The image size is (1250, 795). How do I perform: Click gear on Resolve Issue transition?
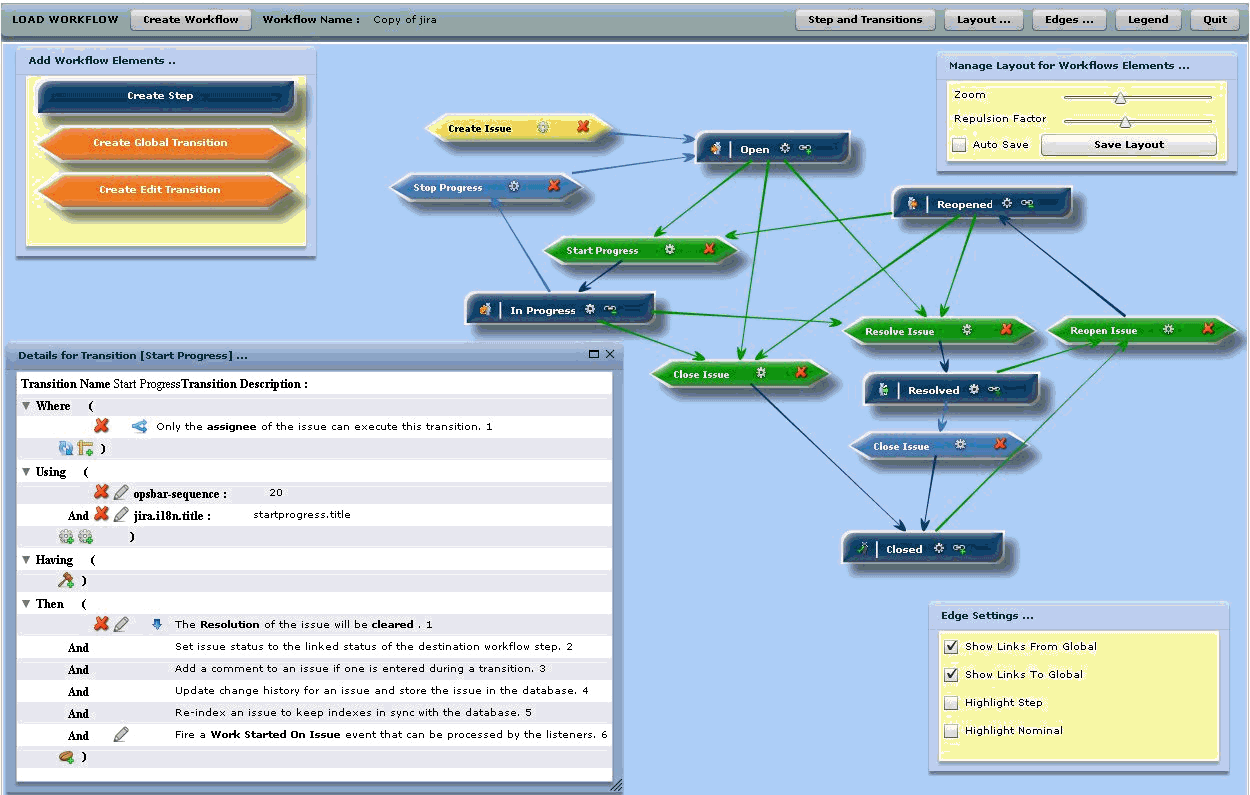(x=967, y=330)
